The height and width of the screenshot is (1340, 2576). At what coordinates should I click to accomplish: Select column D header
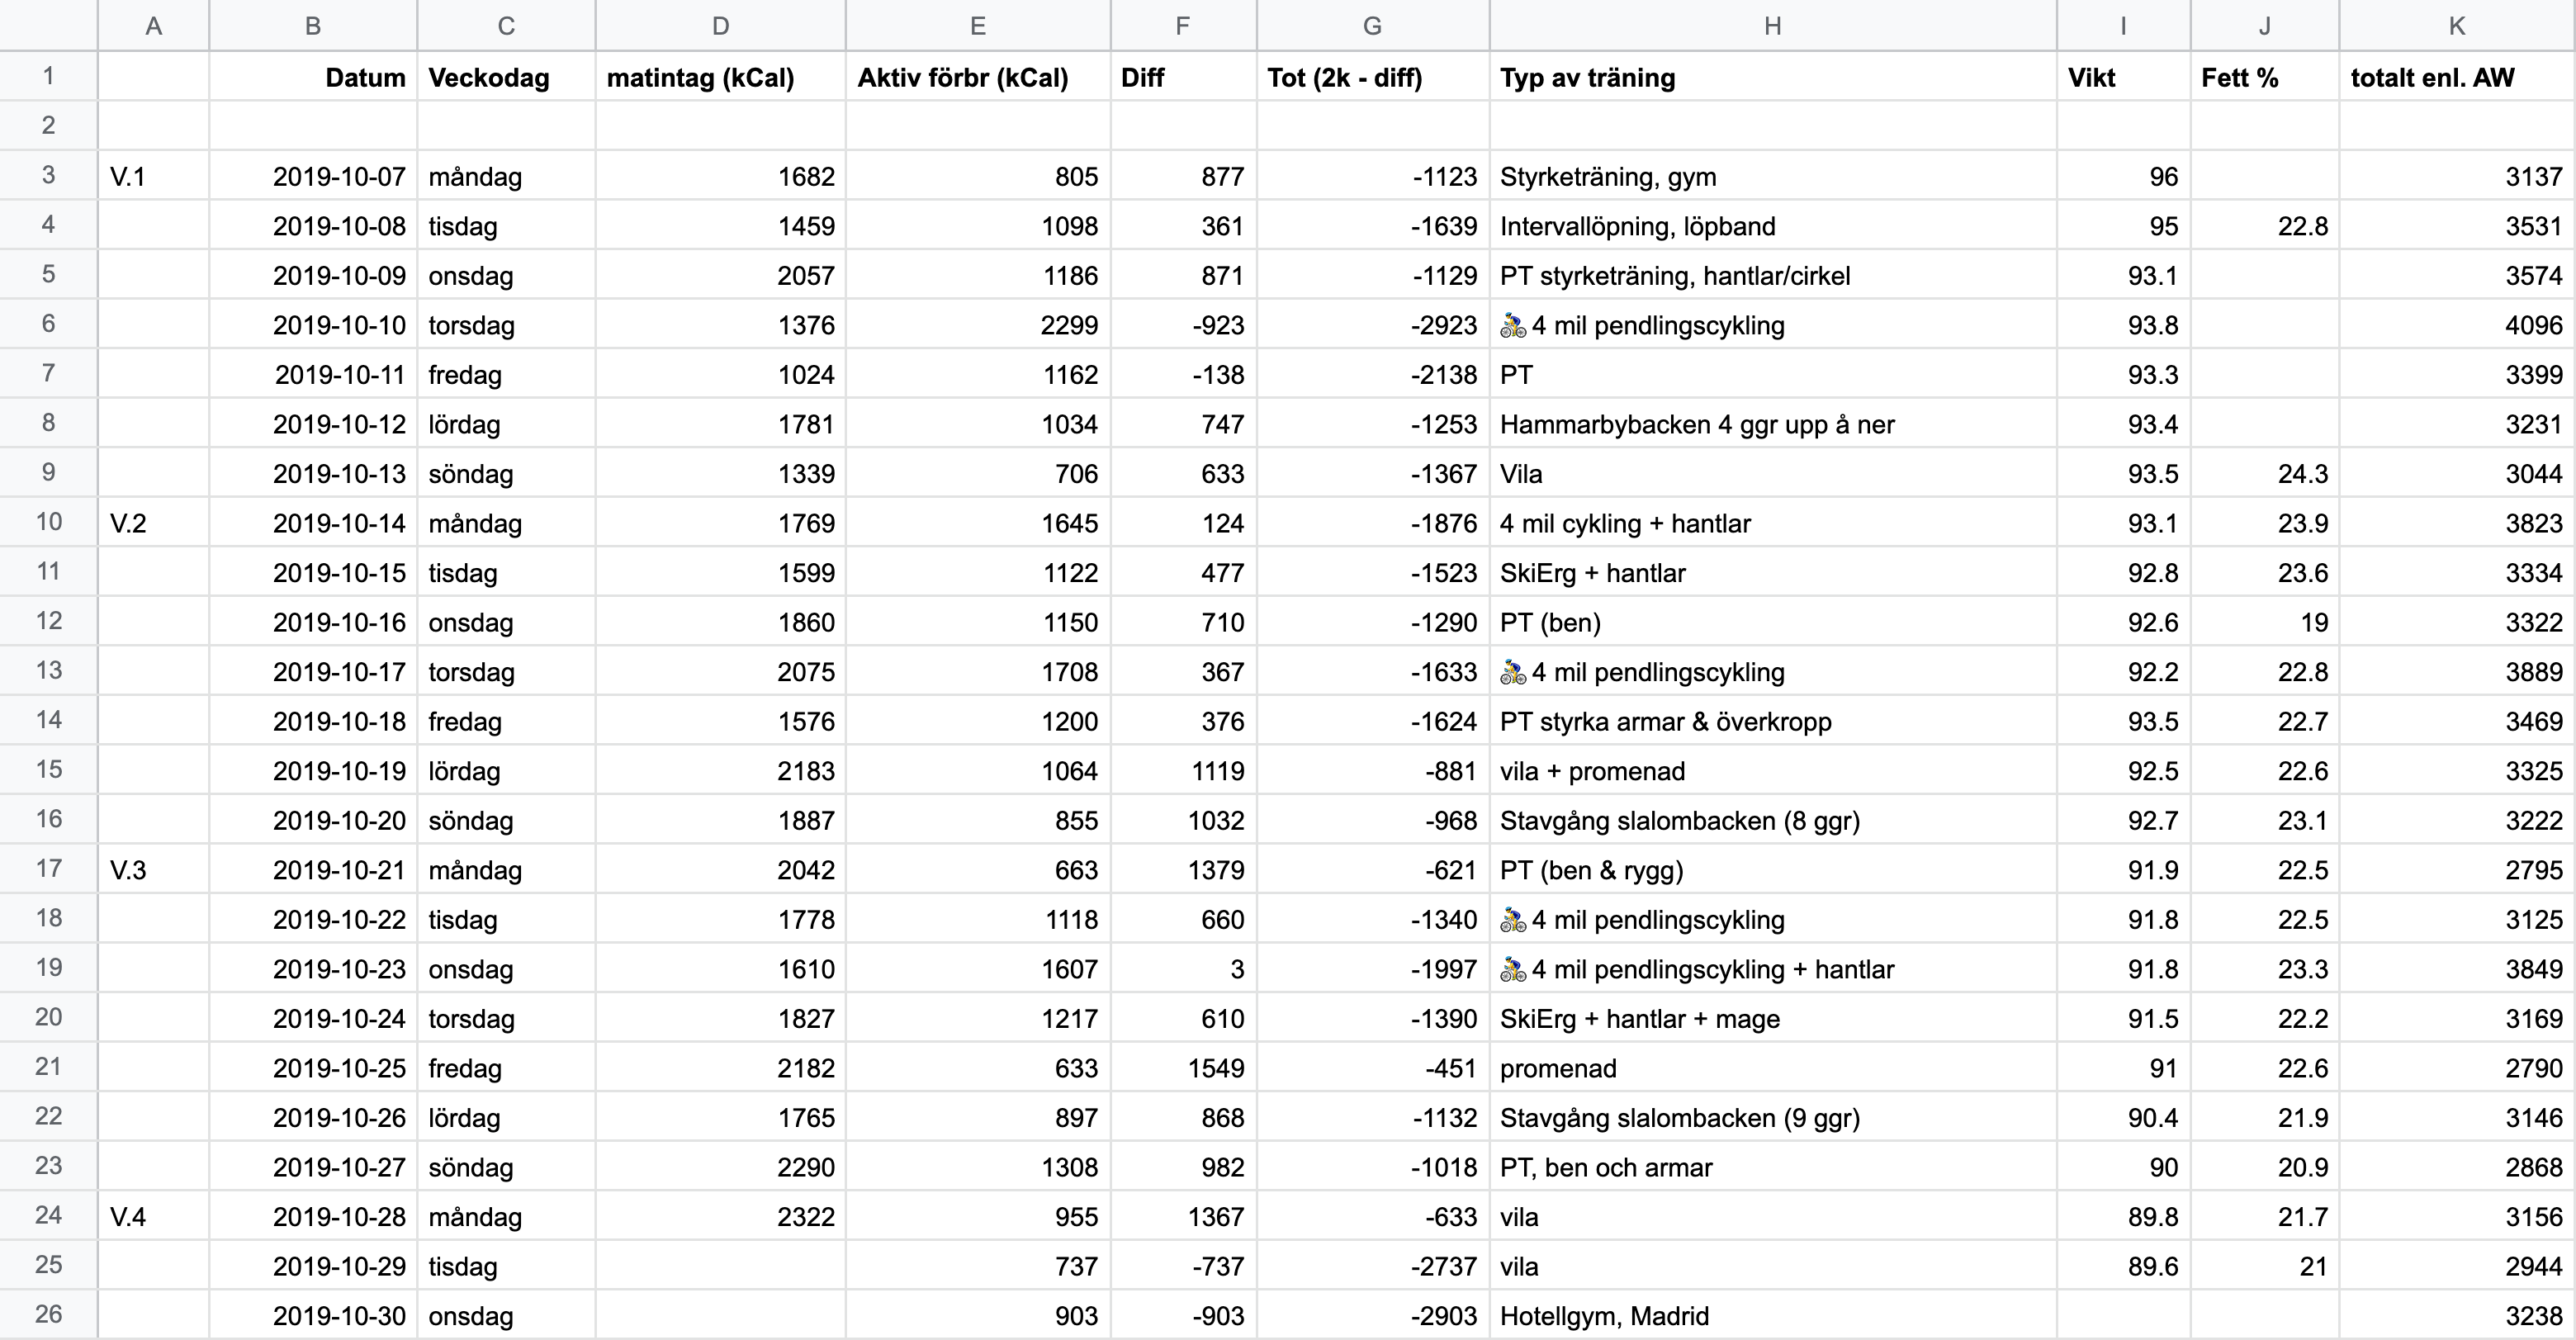click(x=720, y=26)
